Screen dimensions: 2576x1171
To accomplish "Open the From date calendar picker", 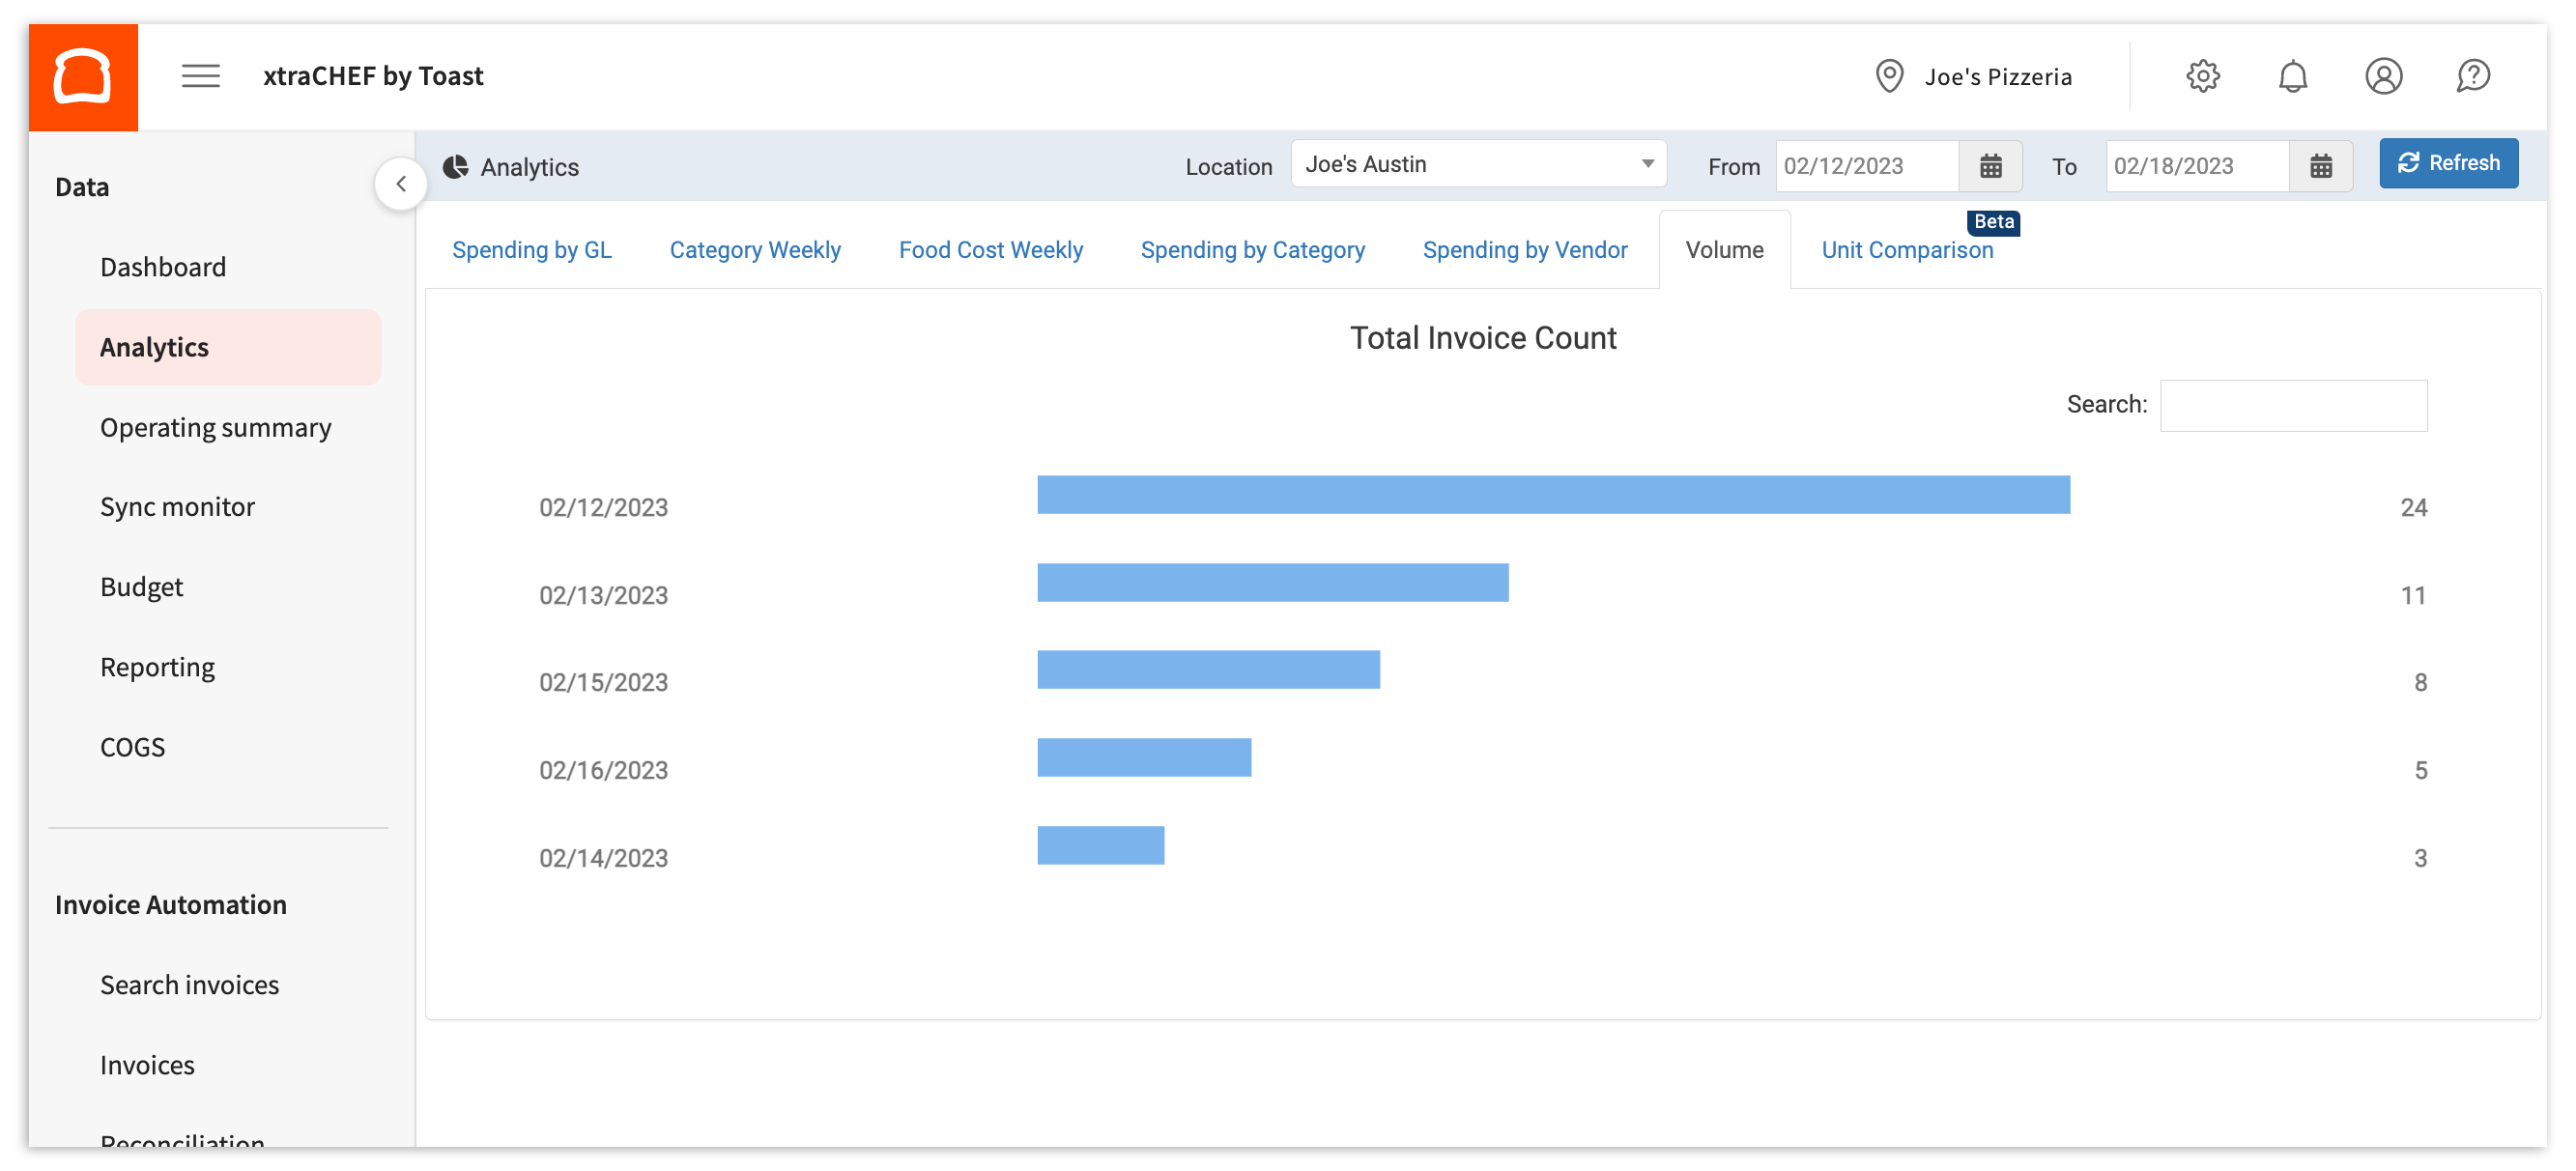I will click(1990, 166).
